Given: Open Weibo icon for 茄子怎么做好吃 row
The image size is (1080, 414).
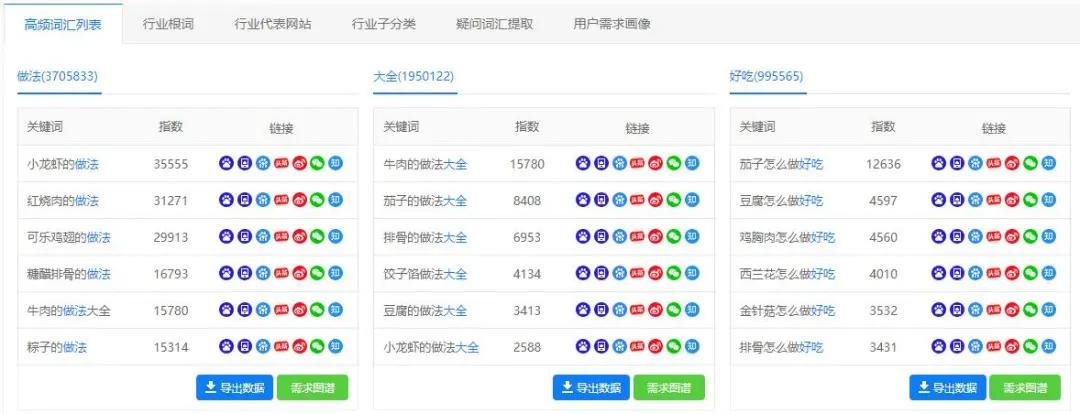Looking at the screenshot, I should click(1012, 163).
